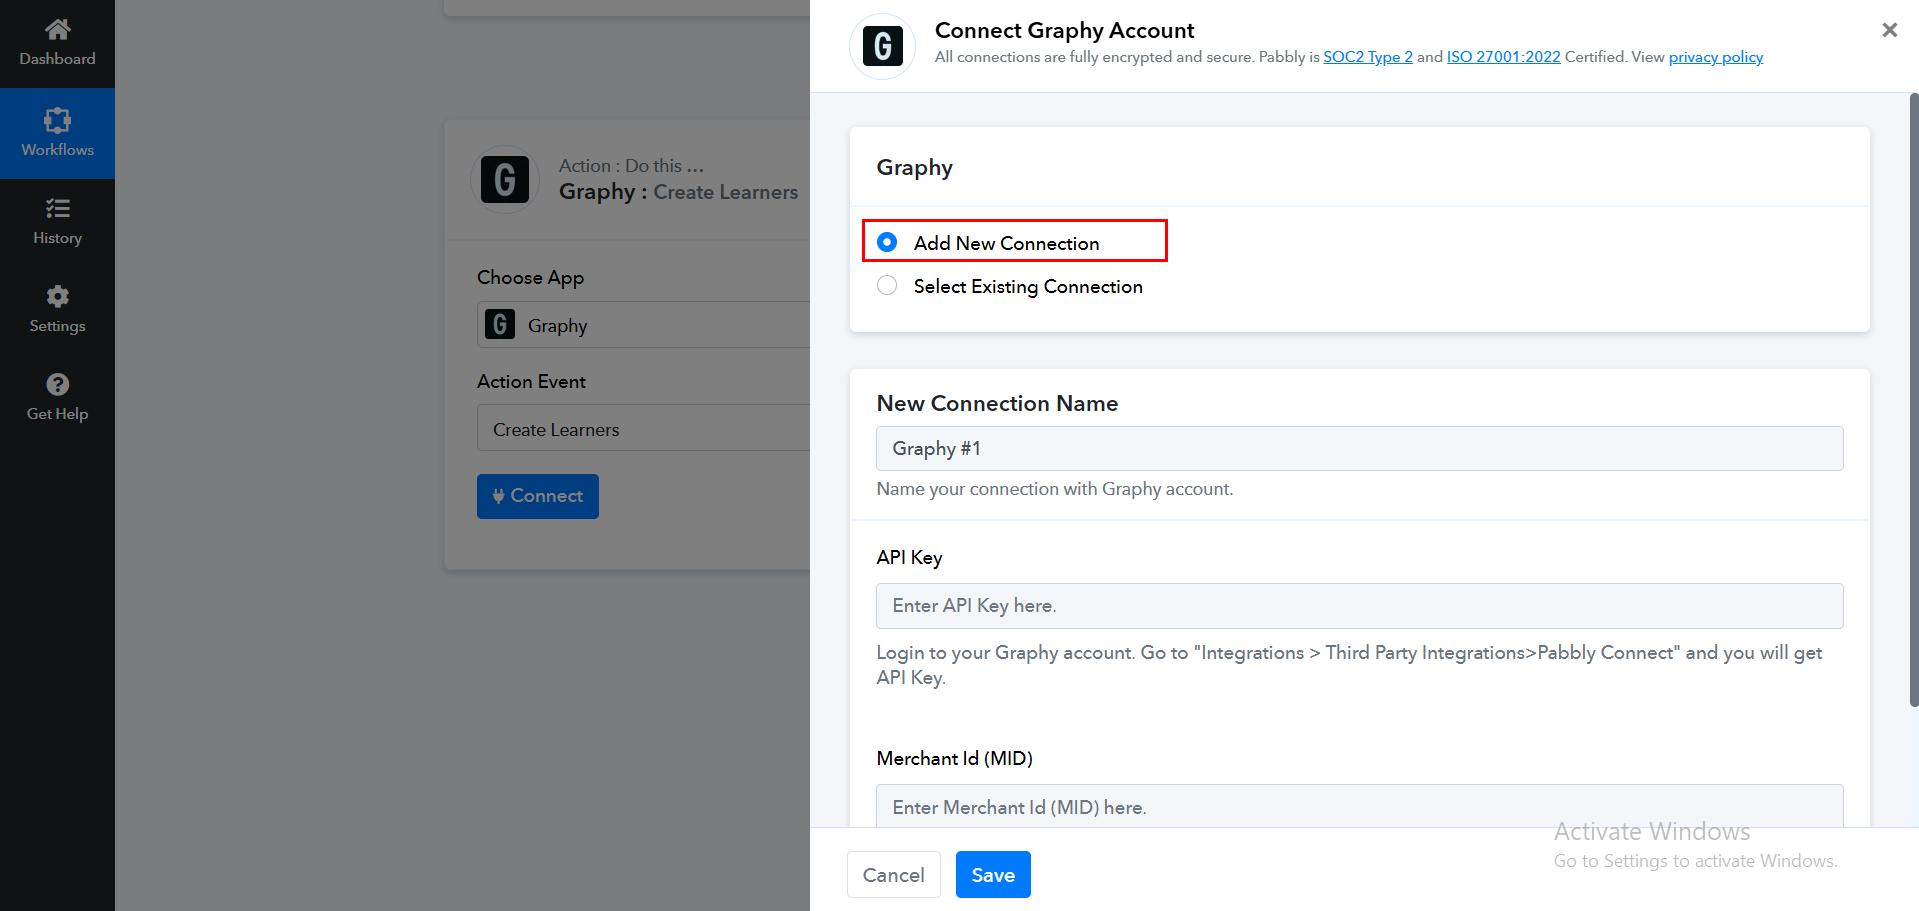Click the API Key input field
The width and height of the screenshot is (1919, 911).
click(1359, 606)
